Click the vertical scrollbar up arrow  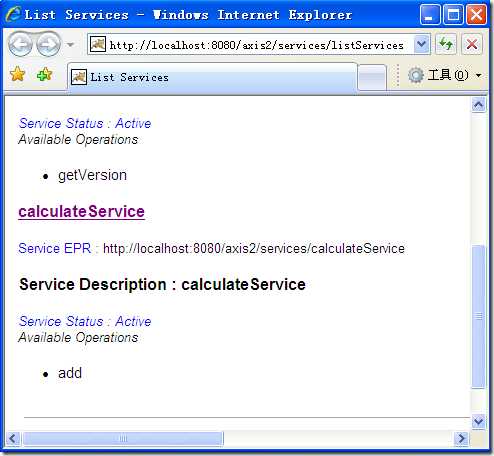point(478,105)
